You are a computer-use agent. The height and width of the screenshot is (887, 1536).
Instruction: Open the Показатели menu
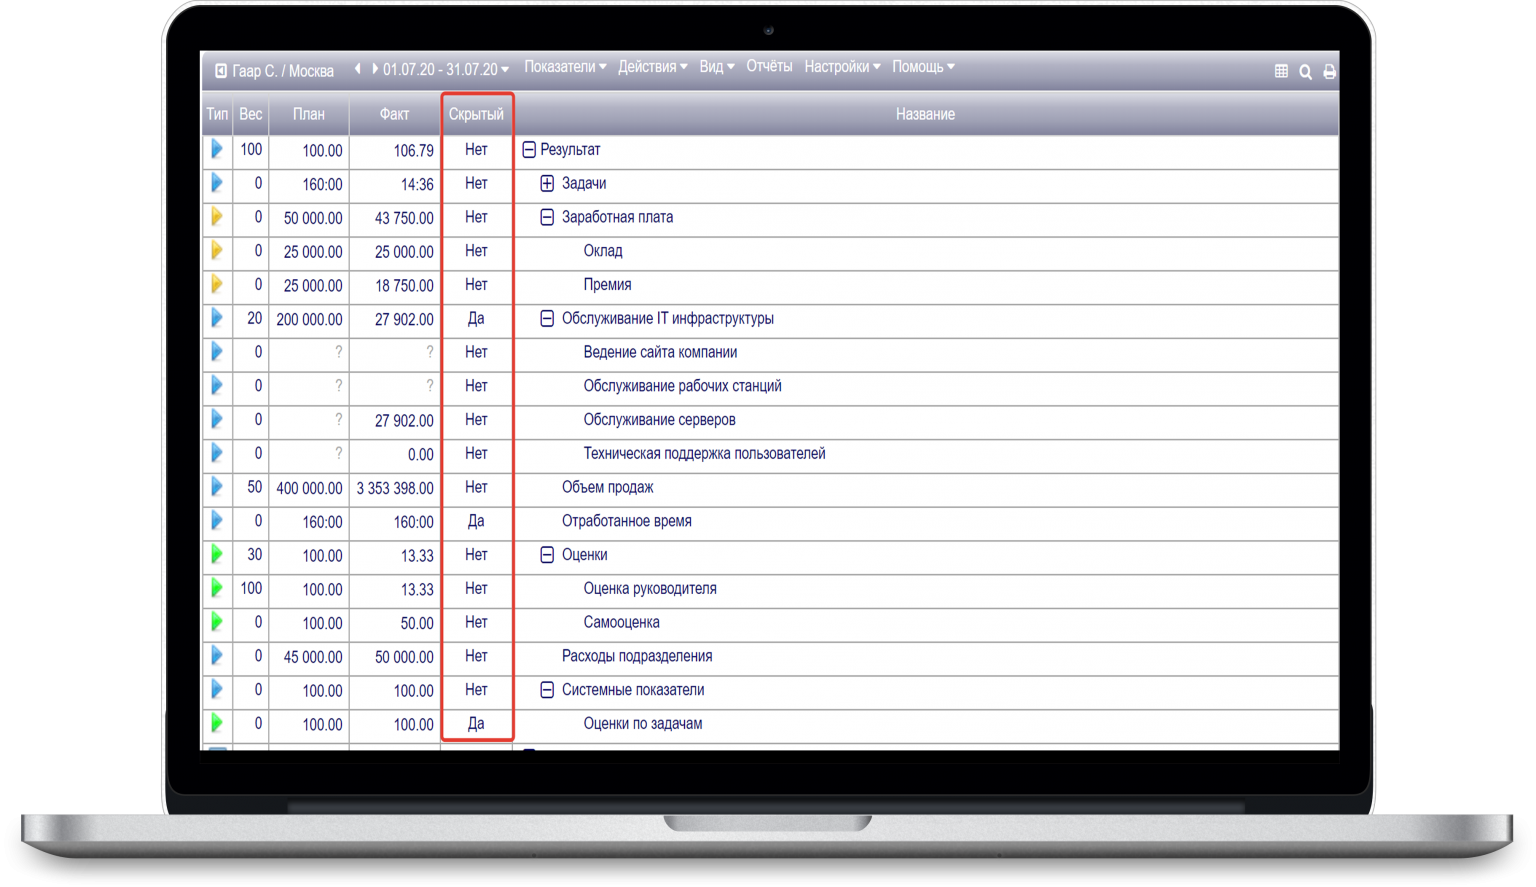[x=565, y=67]
